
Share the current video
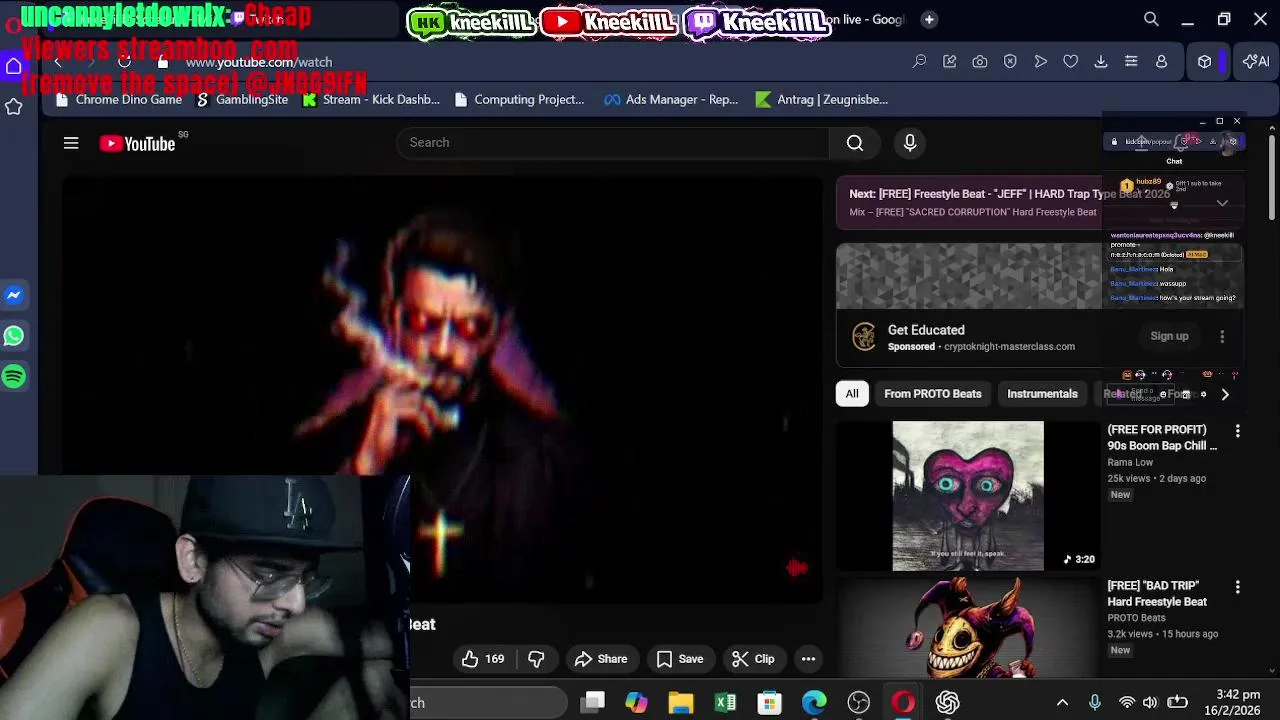pyautogui.click(x=601, y=659)
